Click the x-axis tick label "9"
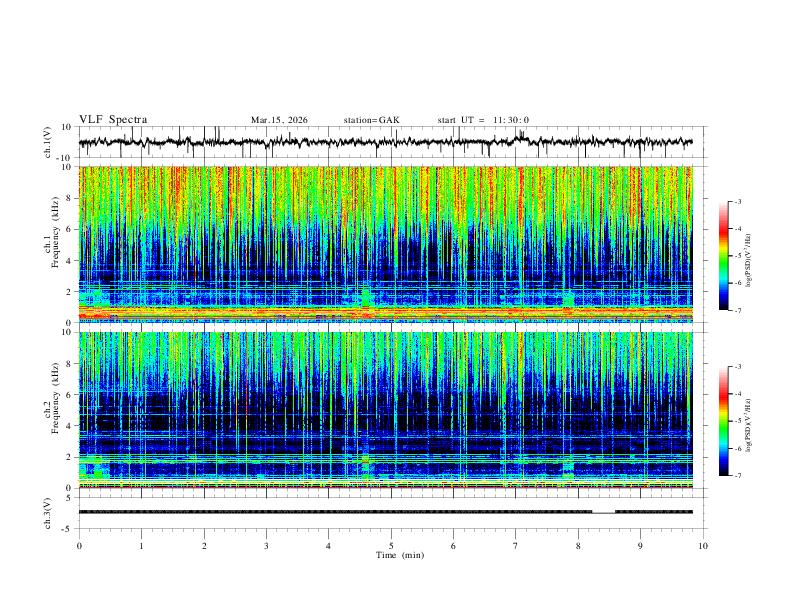The width and height of the screenshot is (792, 612). (x=640, y=546)
